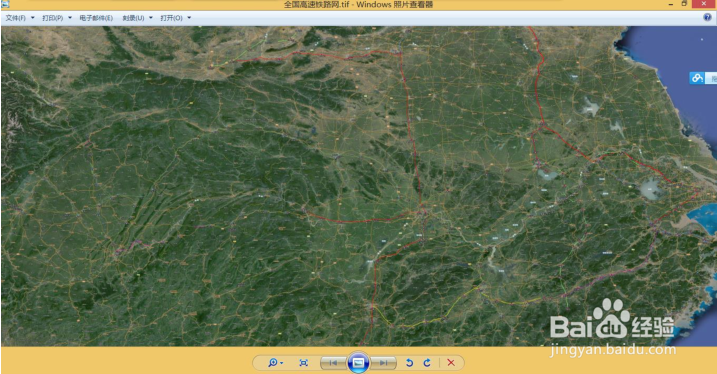Open the 打印(P) menu
This screenshot has height=374, width=717.
coord(53,18)
